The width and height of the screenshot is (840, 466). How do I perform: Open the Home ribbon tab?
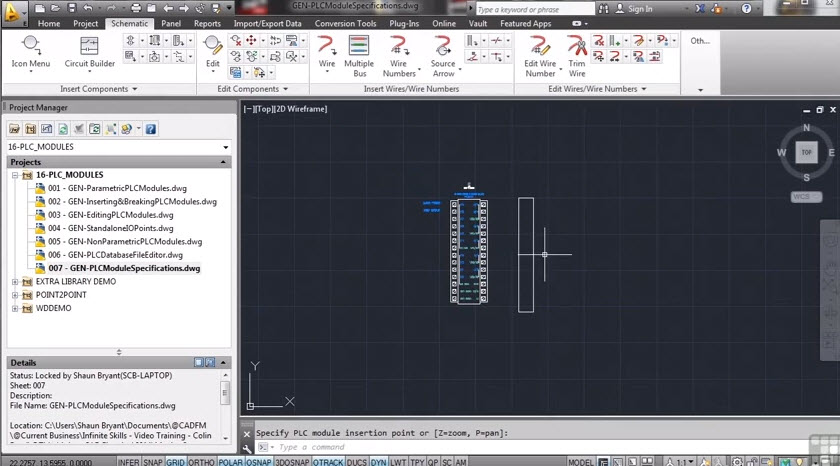(49, 24)
